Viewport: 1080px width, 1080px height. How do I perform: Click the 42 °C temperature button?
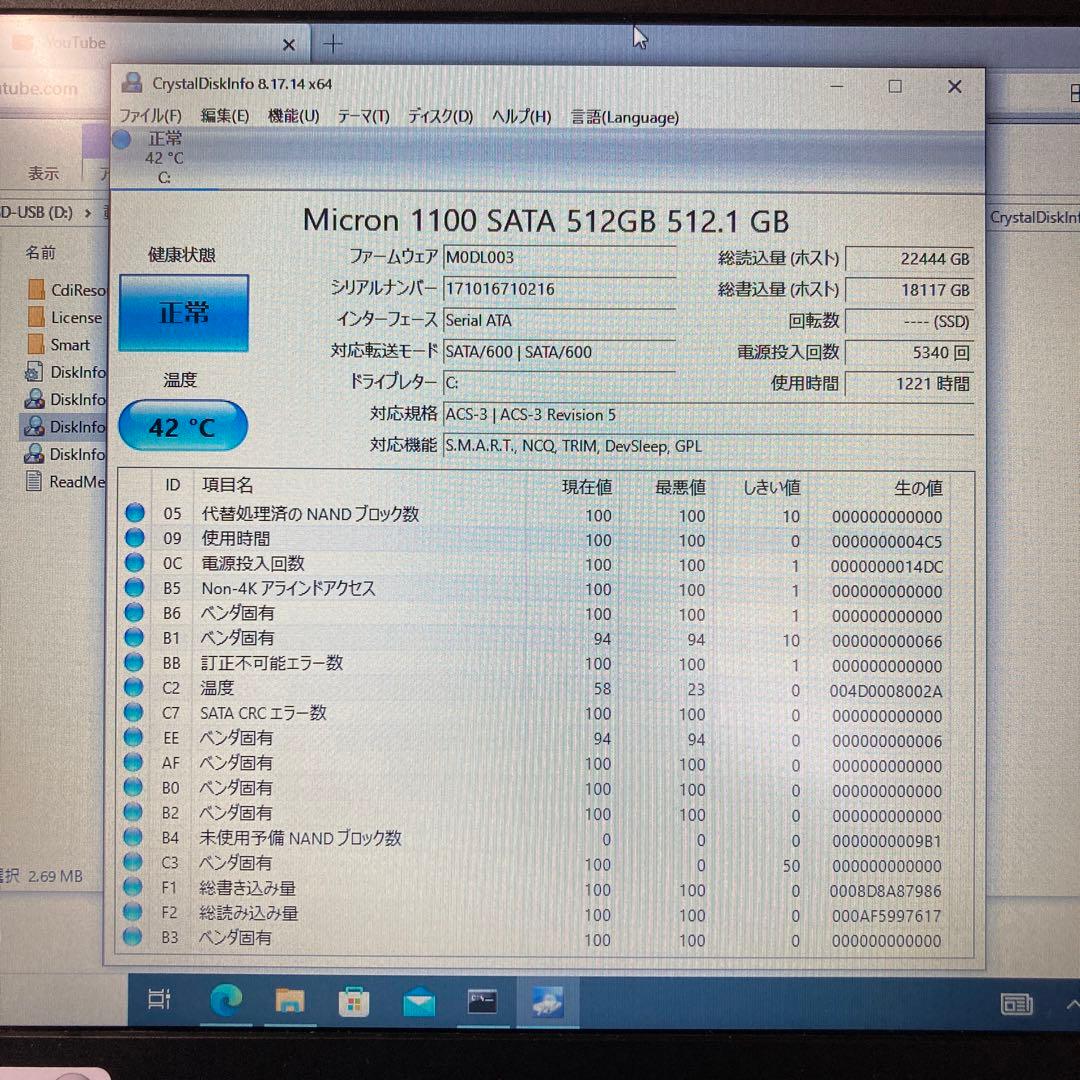(x=183, y=425)
